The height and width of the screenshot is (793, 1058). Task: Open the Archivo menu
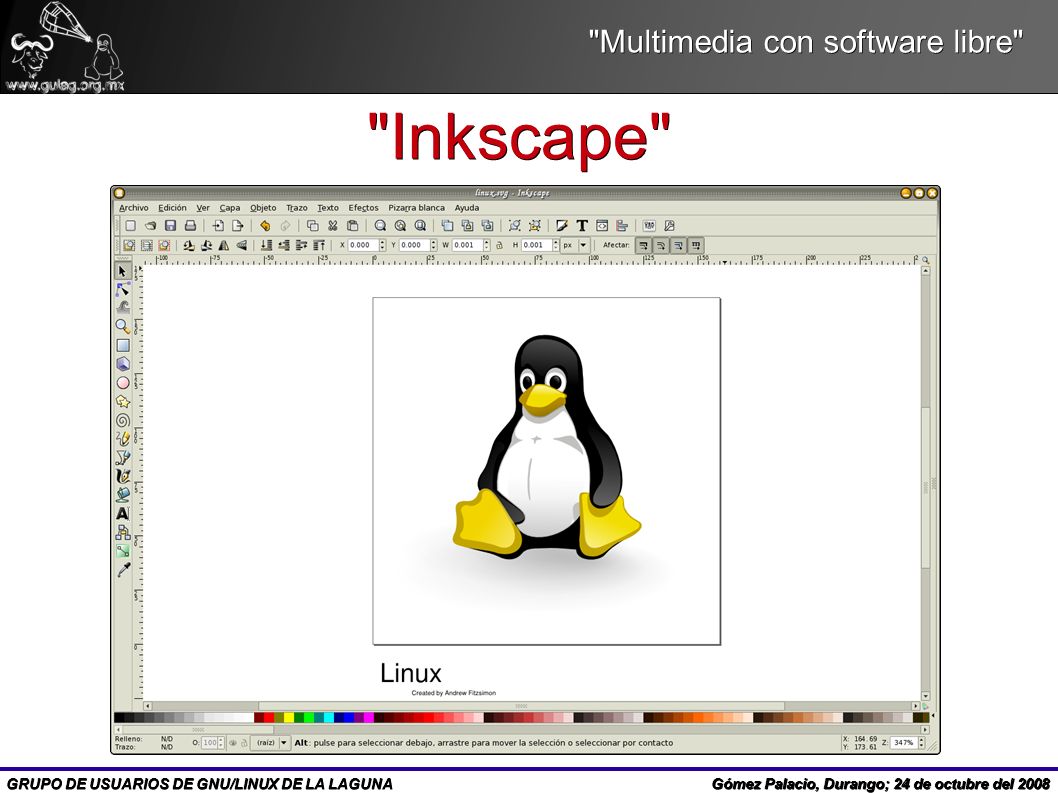134,208
